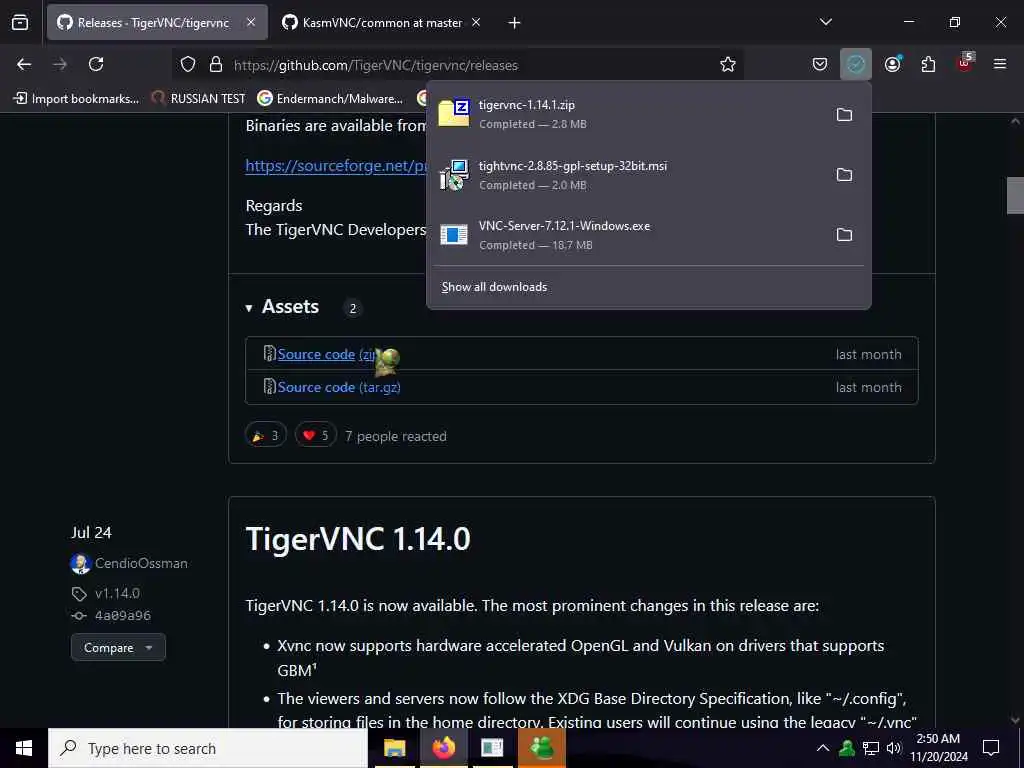Open the Firefox account icon

tap(893, 64)
